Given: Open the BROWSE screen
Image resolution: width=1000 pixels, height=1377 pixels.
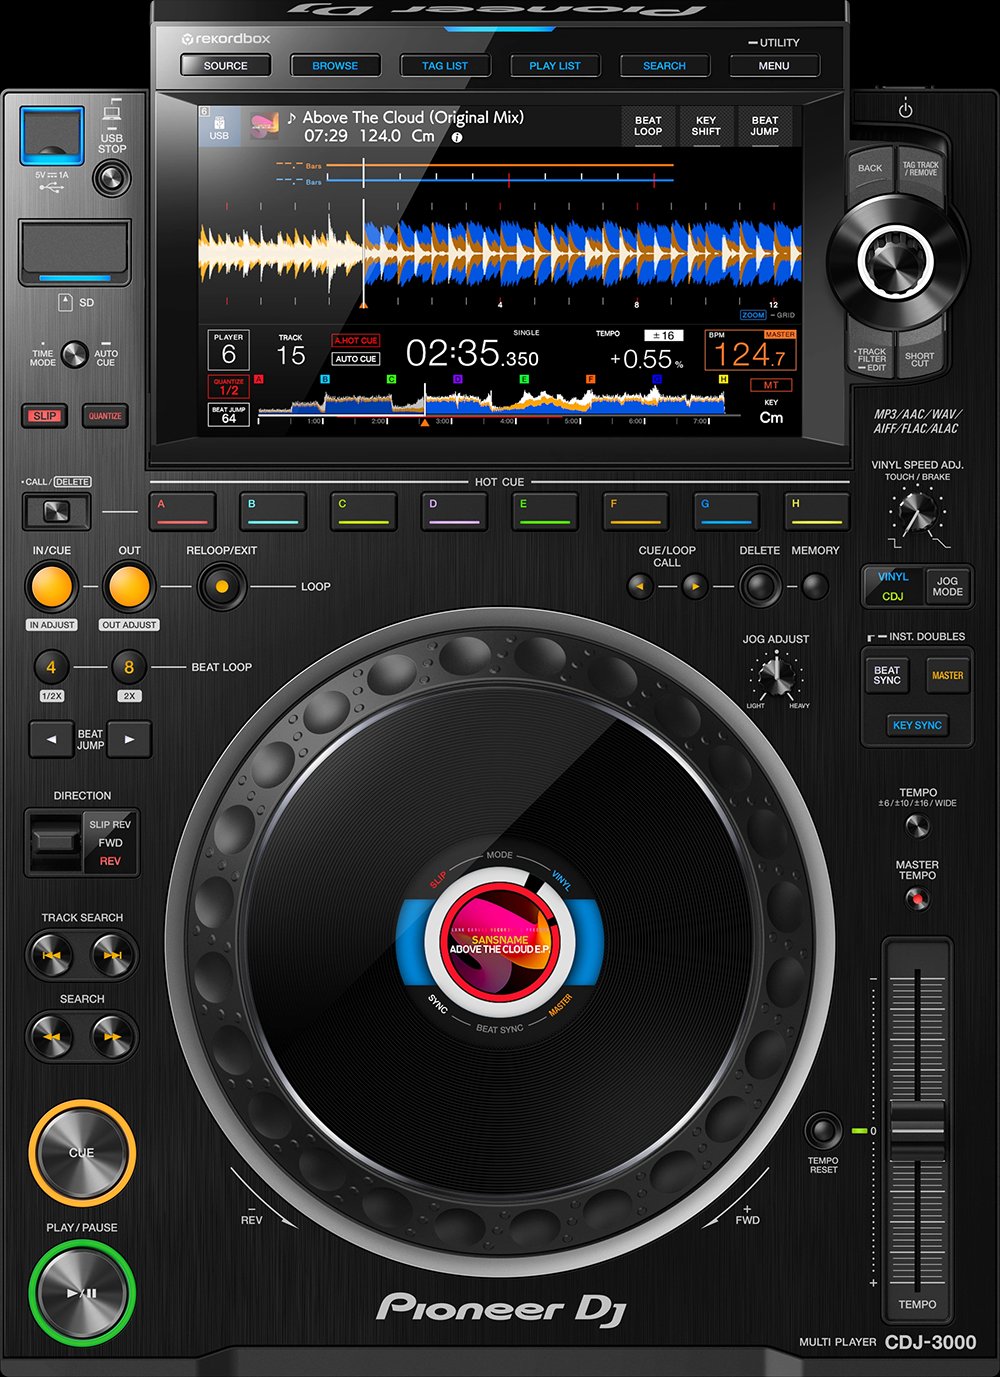Looking at the screenshot, I should [x=335, y=65].
